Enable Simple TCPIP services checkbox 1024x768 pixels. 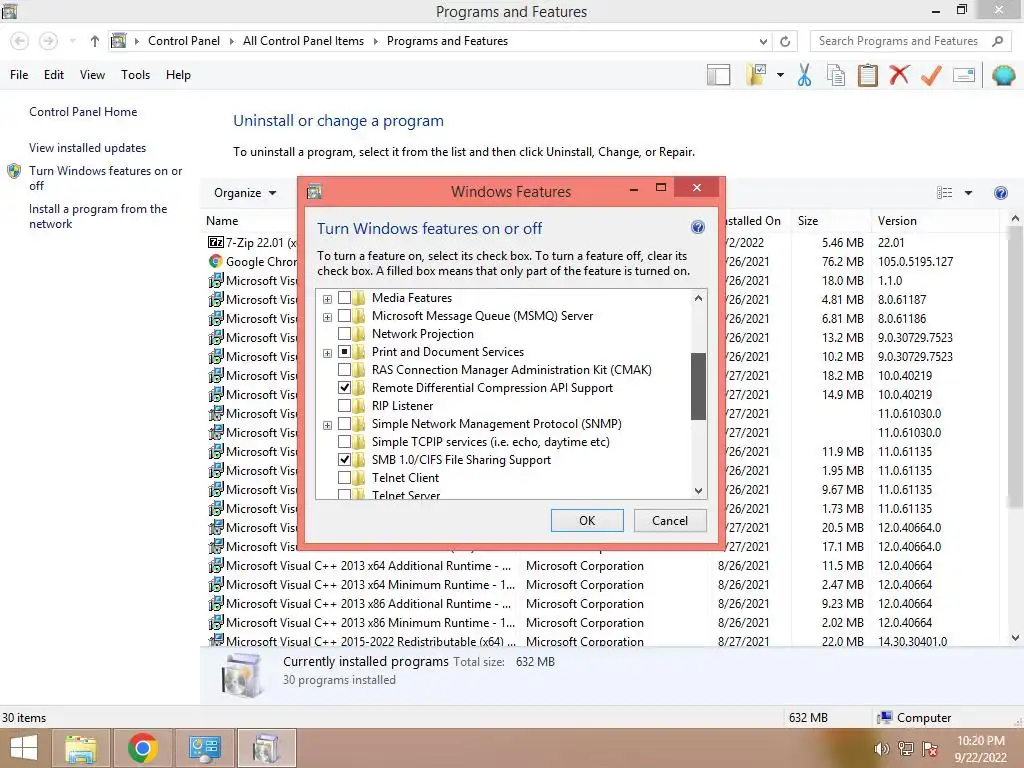pyautogui.click(x=344, y=442)
